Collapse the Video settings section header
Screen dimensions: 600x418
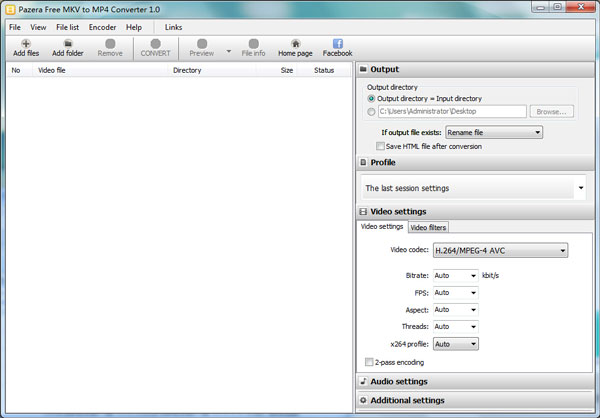[x=476, y=212]
